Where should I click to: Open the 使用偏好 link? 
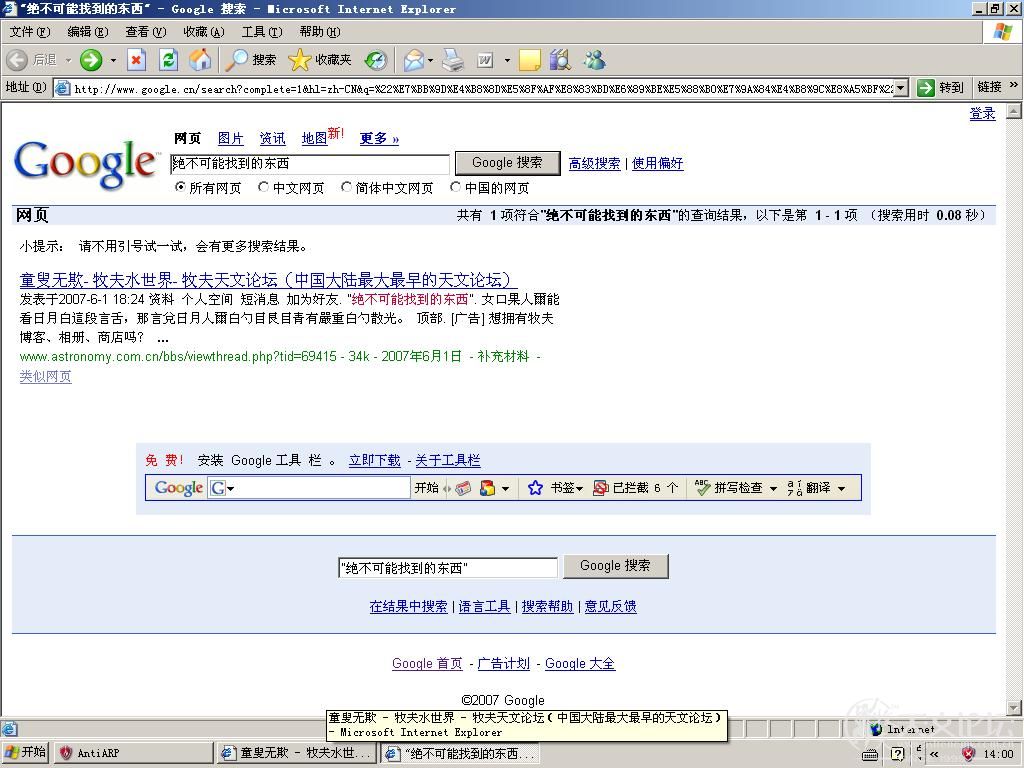pyautogui.click(x=658, y=163)
